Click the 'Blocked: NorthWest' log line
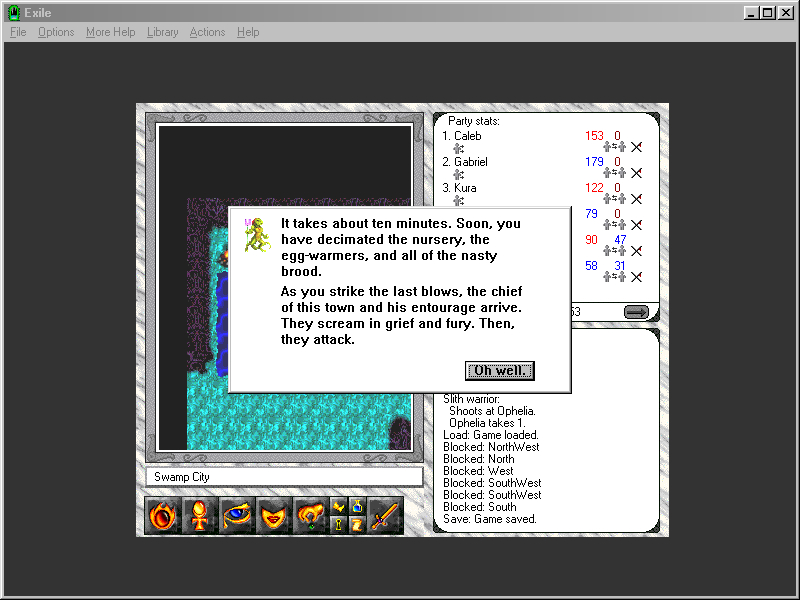The image size is (800, 600). [491, 447]
